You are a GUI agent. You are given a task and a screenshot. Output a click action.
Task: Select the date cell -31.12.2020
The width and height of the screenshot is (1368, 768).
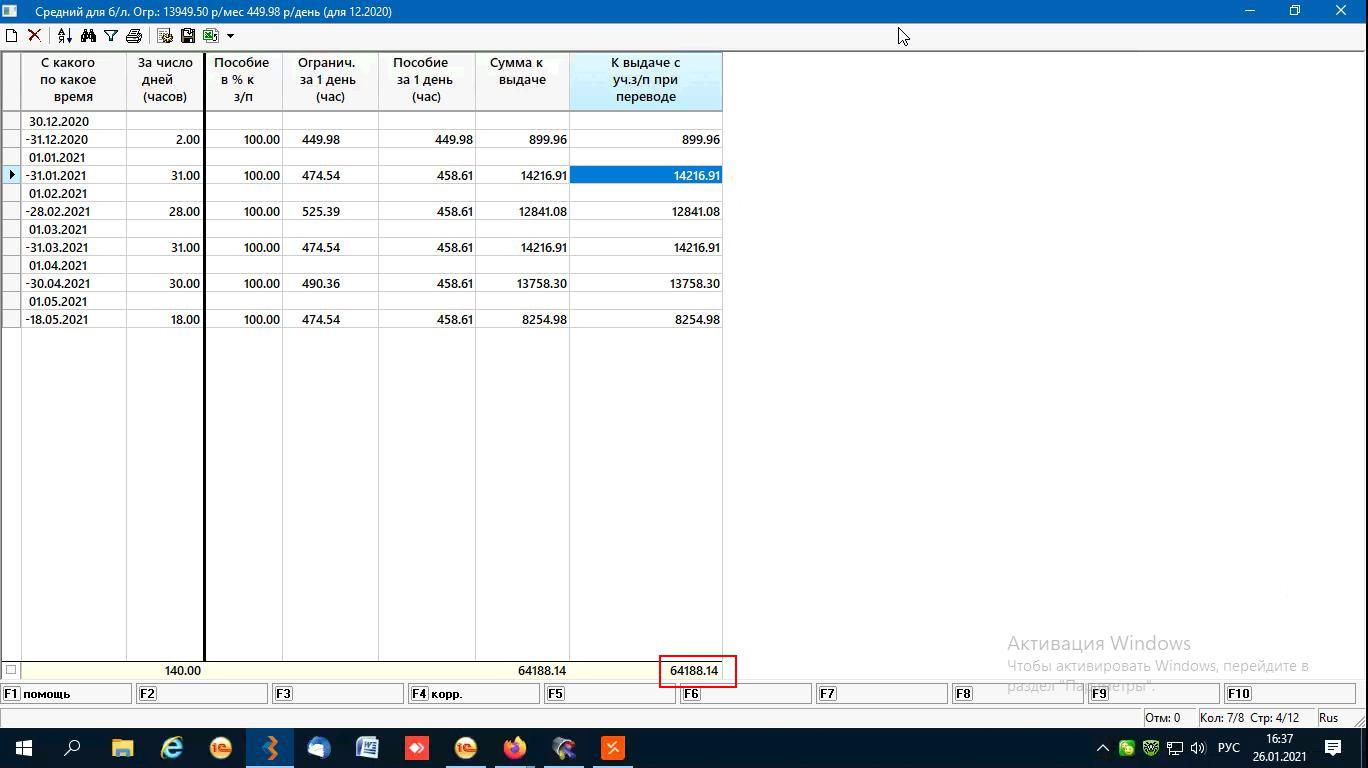point(74,139)
